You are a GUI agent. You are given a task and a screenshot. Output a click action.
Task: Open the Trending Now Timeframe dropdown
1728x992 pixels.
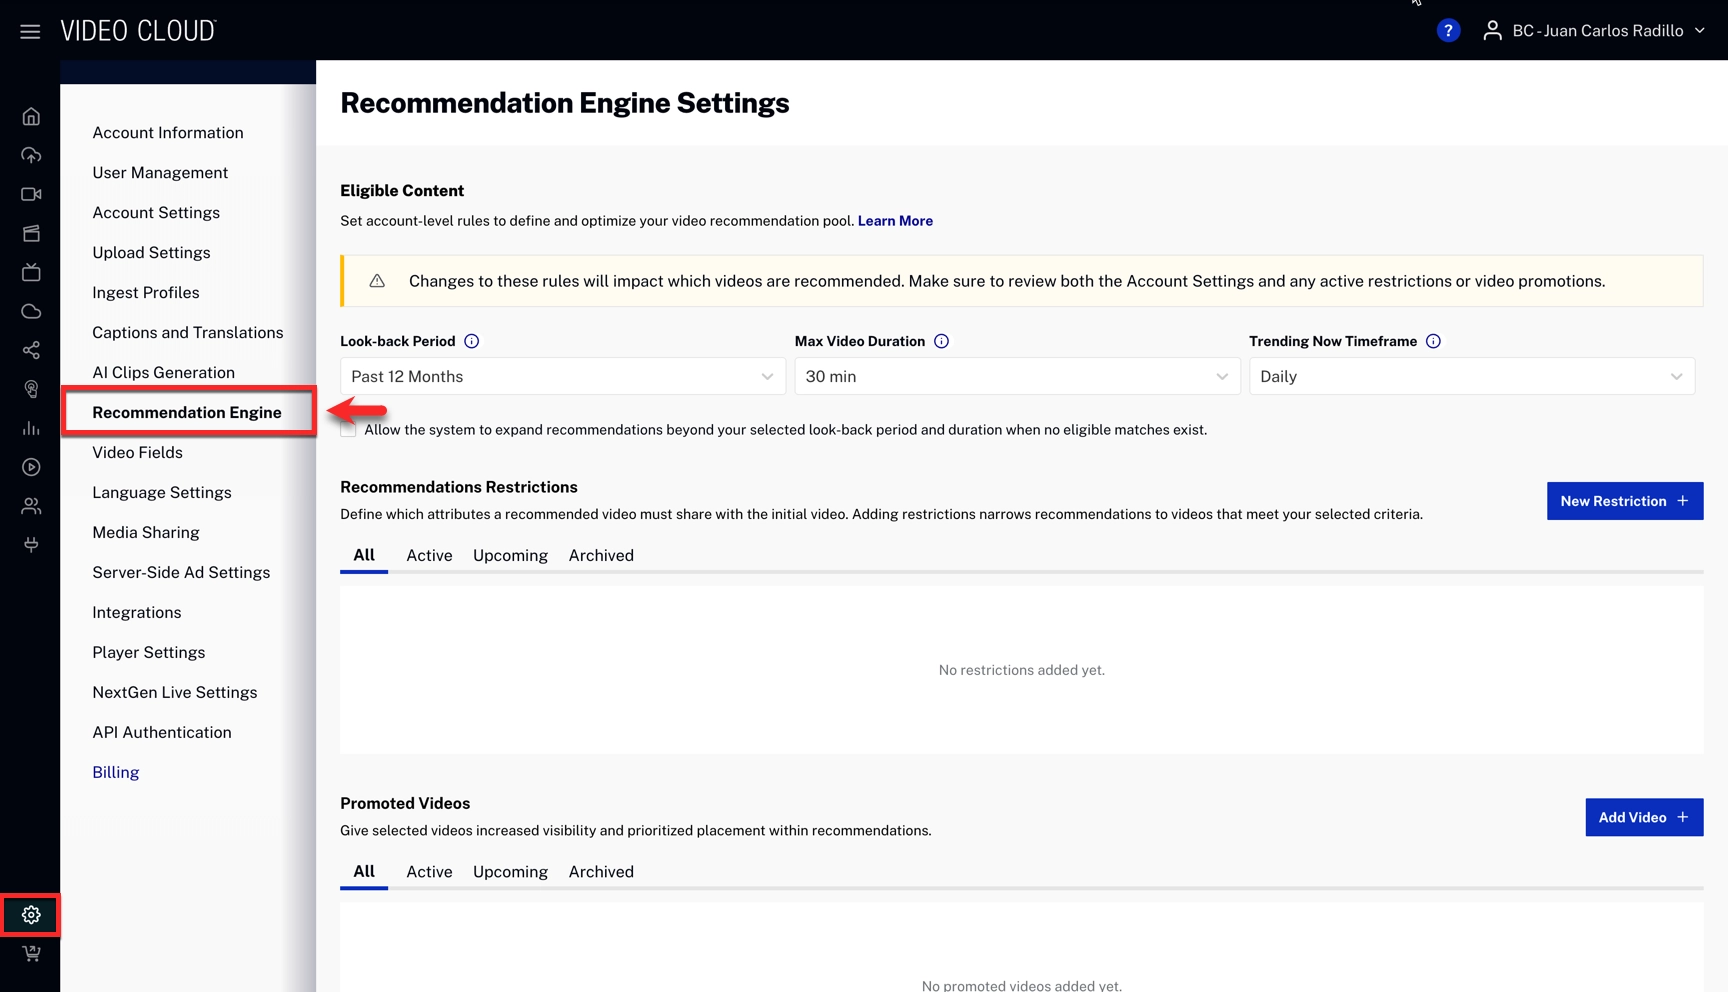(x=1471, y=376)
